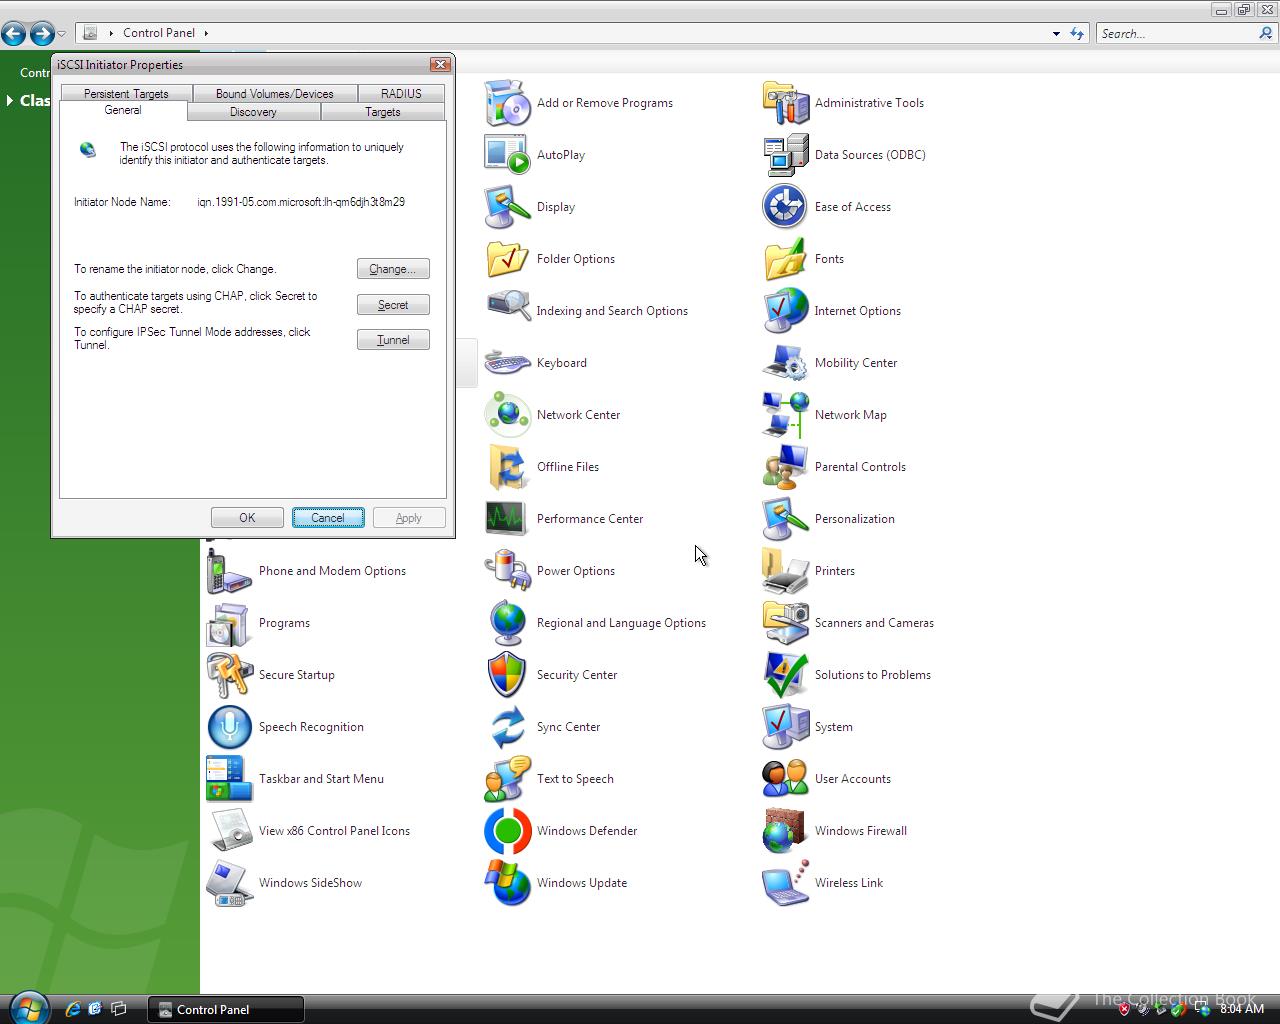This screenshot has height=1024, width=1280.
Task: Open the Windows Firewall icon
Action: (785, 831)
